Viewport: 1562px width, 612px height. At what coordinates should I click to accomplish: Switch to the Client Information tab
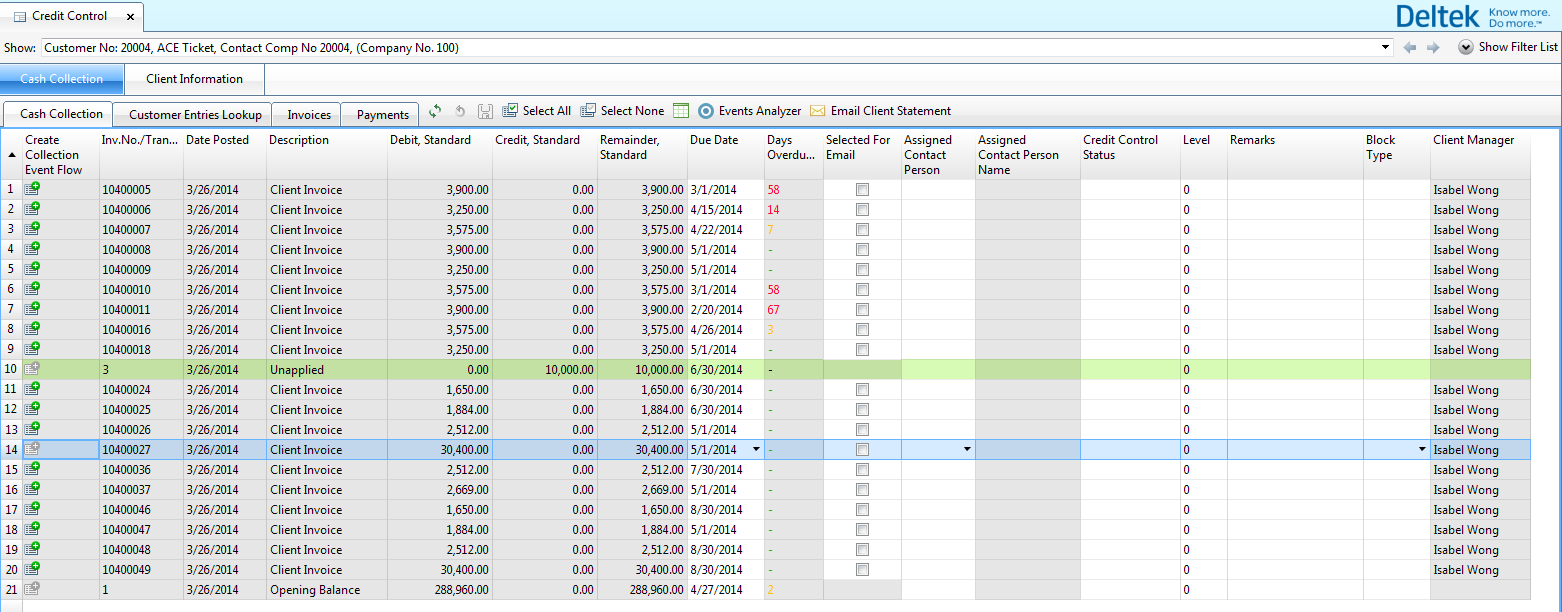click(194, 79)
